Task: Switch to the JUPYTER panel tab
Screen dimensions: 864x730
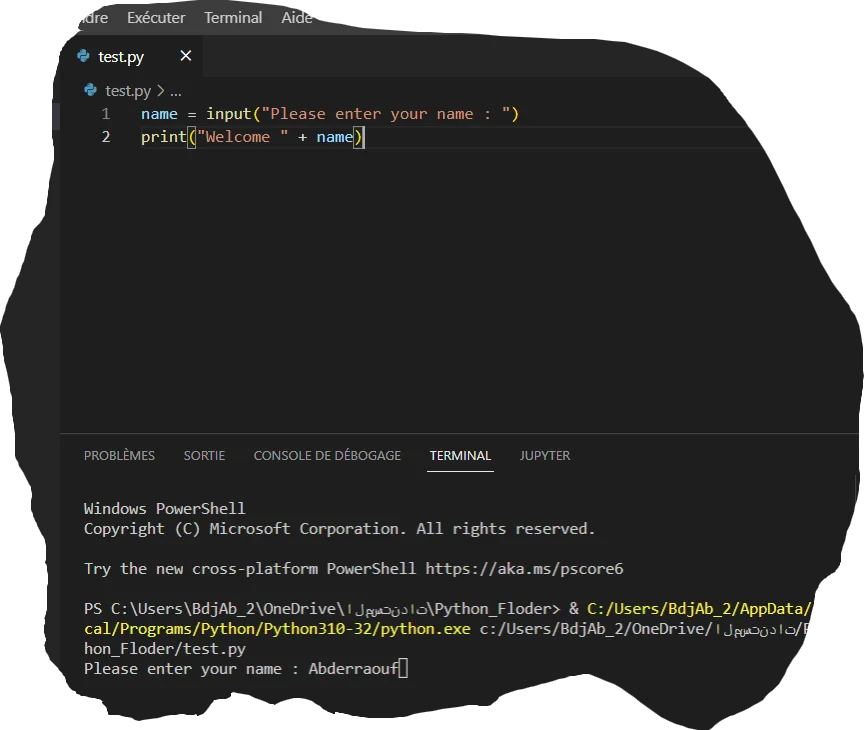Action: (x=545, y=455)
